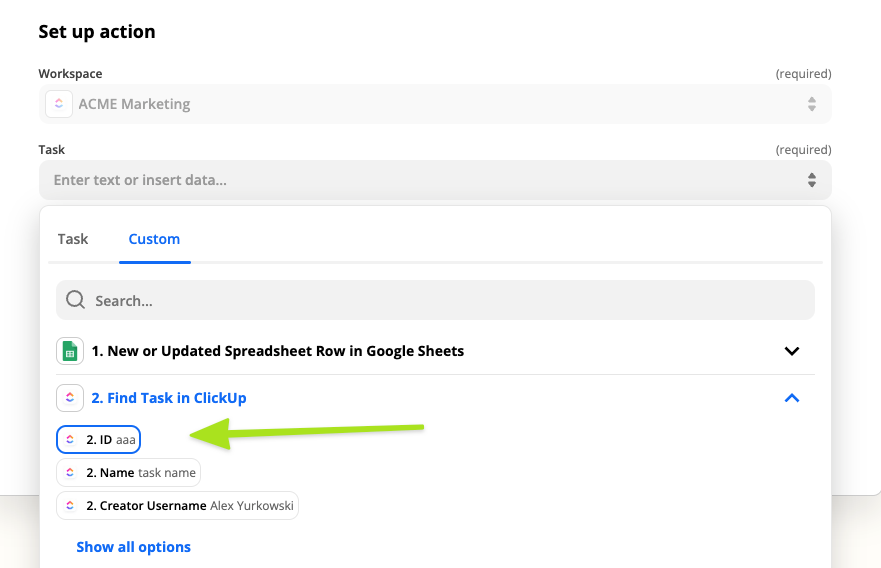Click the Show all options link

133,547
